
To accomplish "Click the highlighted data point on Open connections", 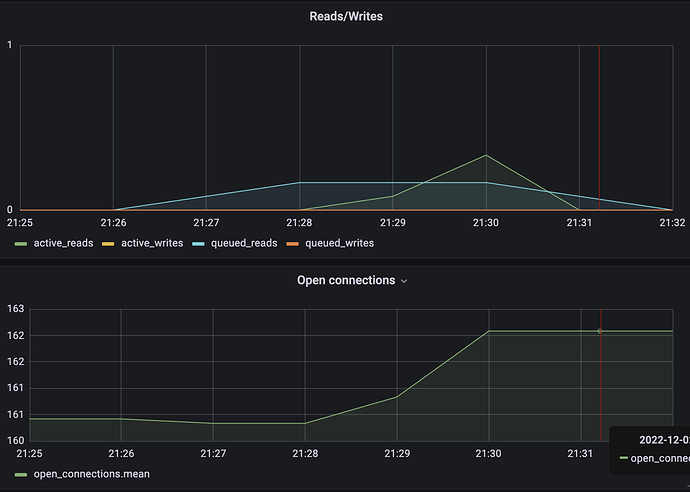I will tap(600, 331).
